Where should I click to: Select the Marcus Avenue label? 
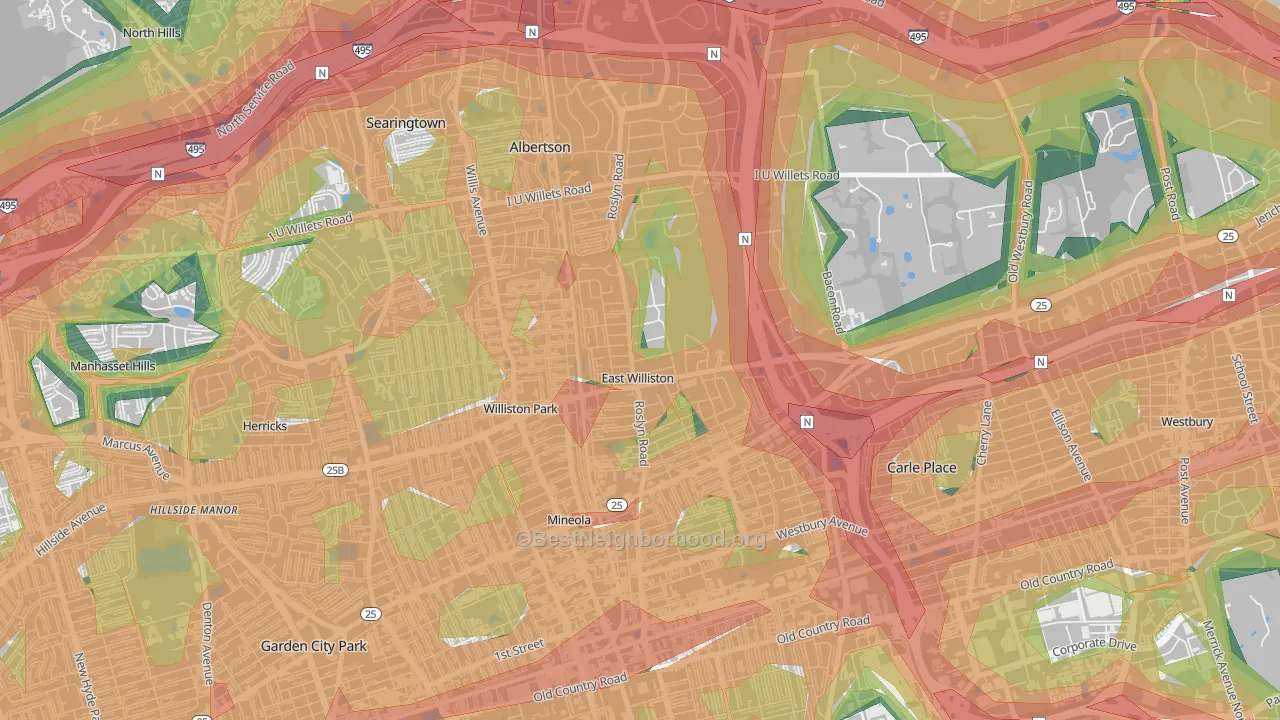(136, 458)
